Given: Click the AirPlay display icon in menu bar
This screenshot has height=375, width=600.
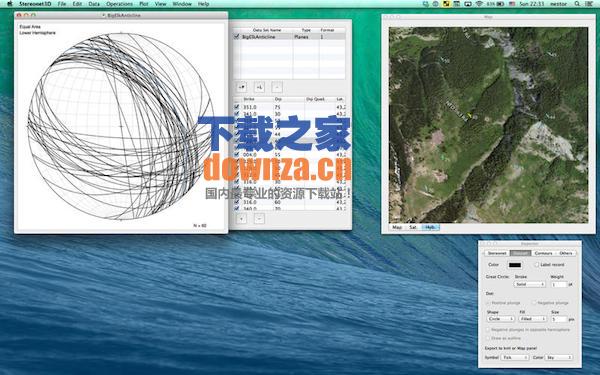Looking at the screenshot, I should 468,4.
